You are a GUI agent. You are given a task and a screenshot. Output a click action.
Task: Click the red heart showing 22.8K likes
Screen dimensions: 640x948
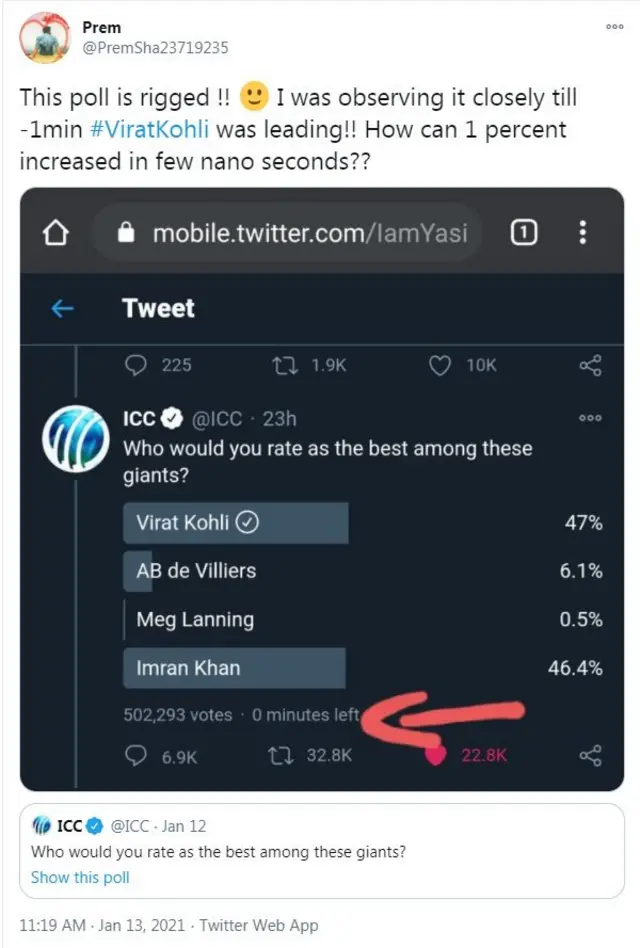click(x=436, y=756)
